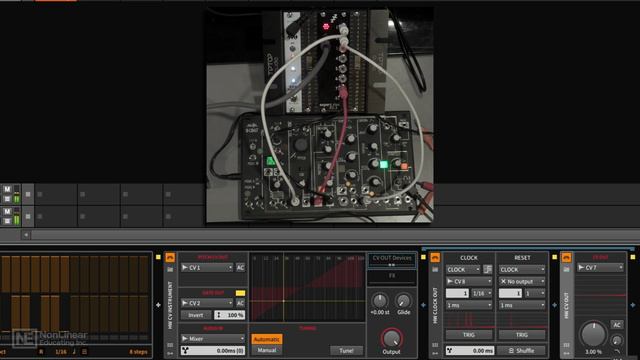Click the modulator arrows icon in HW Clock Out
This screenshot has height=360, width=640.
pyautogui.click(x=435, y=353)
